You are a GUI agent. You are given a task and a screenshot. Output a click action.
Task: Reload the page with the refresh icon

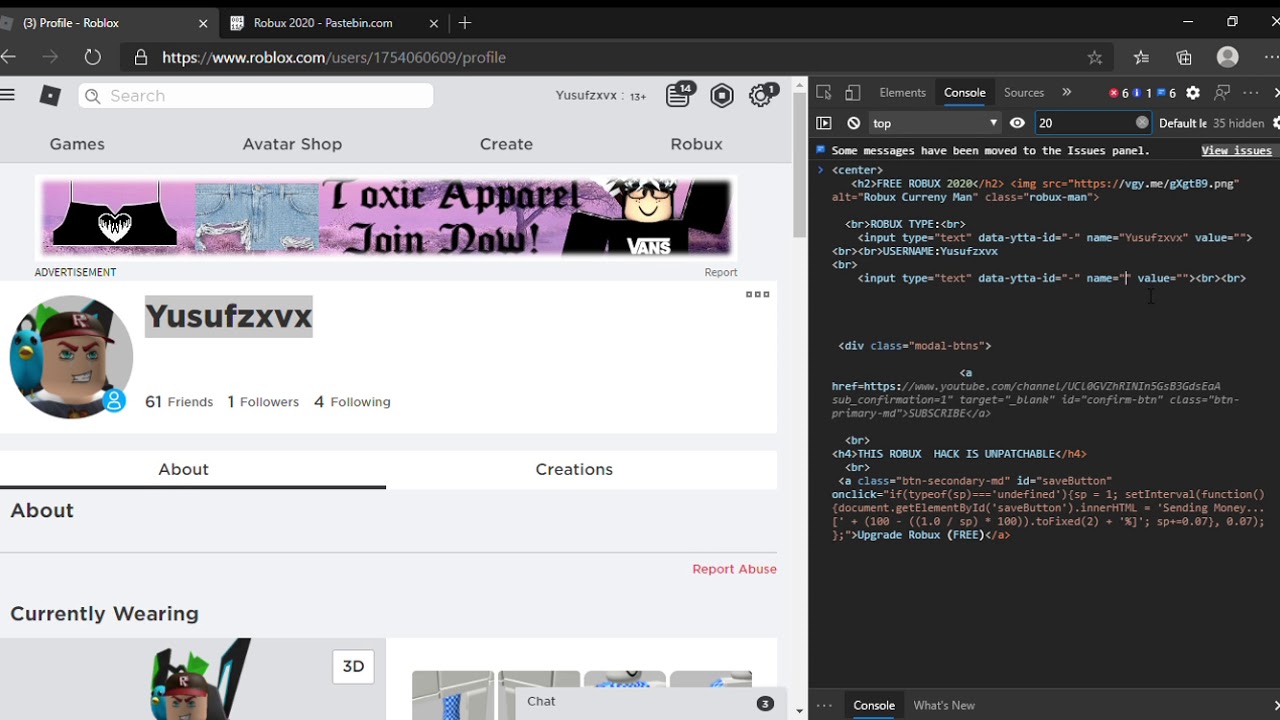tap(93, 57)
